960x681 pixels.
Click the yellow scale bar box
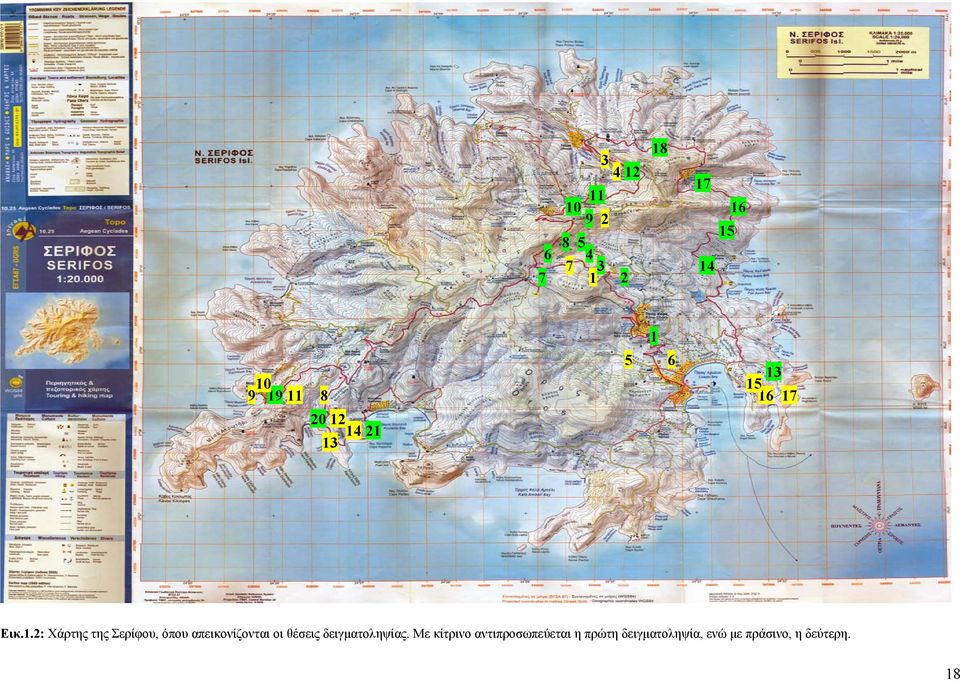point(852,52)
